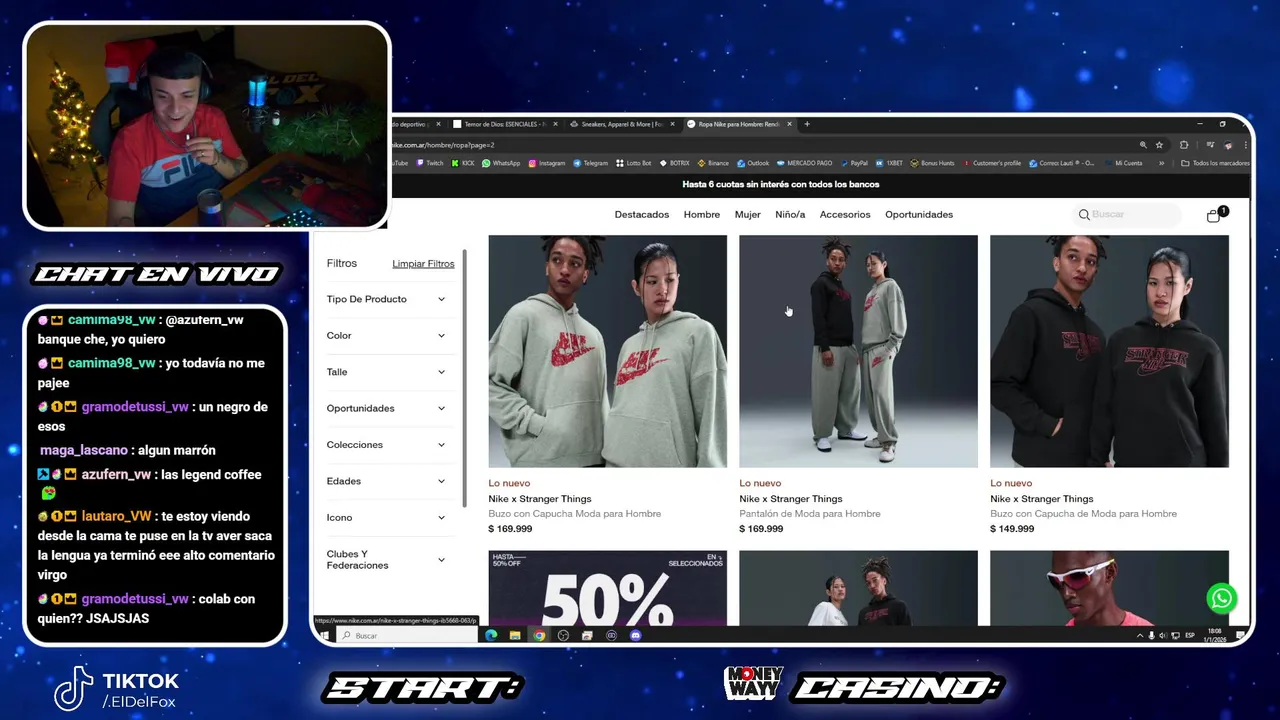
Task: Open gray Buzo con Capucha Moda para Hombre
Action: click(575, 514)
